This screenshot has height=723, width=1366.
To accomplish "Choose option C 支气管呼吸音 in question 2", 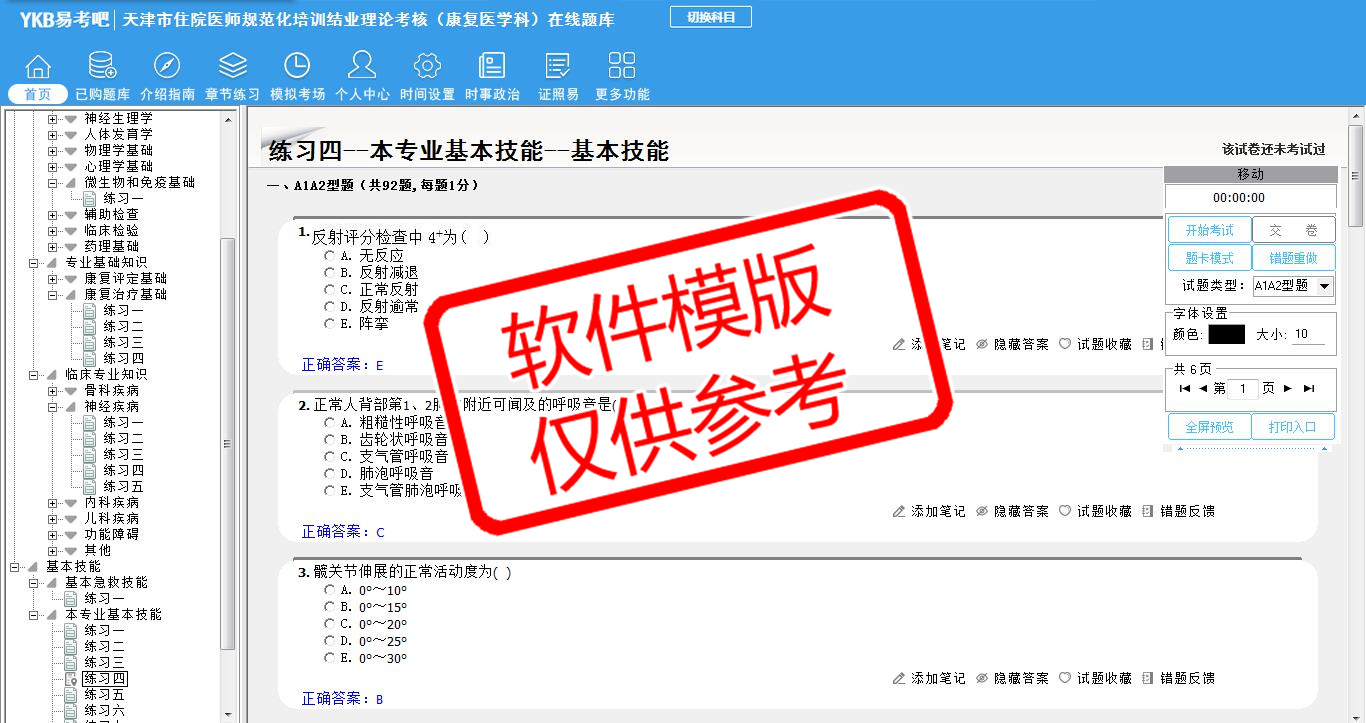I will click(x=330, y=457).
